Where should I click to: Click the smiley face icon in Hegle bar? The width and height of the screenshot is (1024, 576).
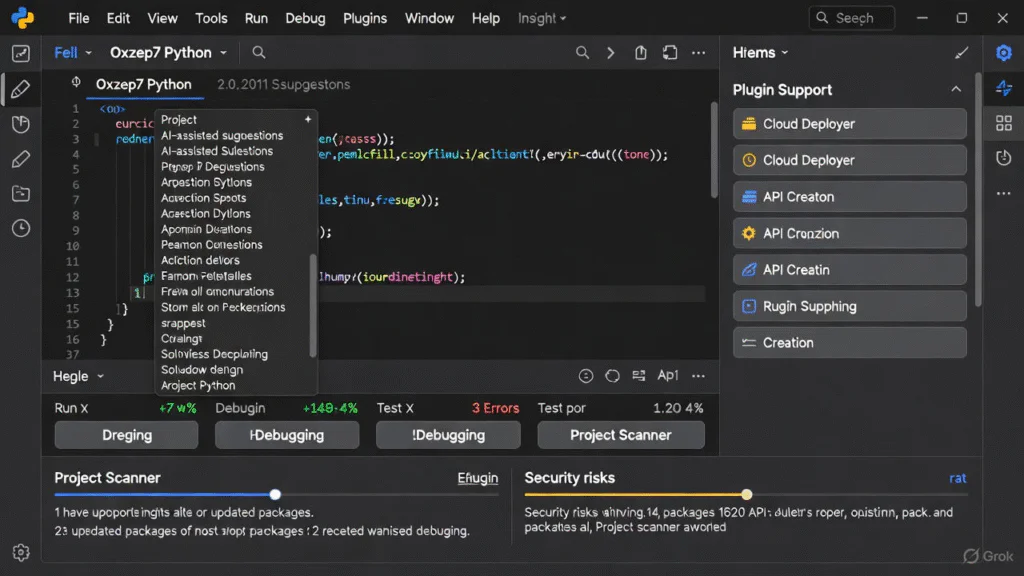tap(586, 376)
